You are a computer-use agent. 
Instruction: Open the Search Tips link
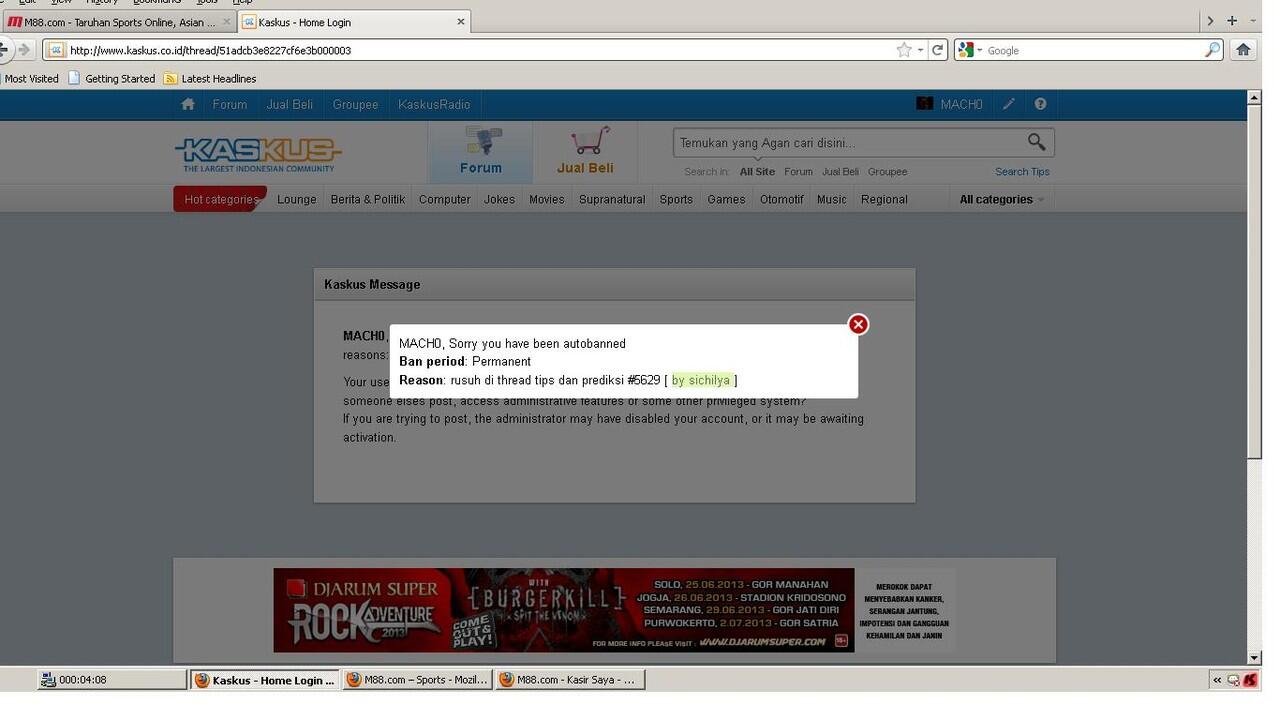click(x=1022, y=172)
